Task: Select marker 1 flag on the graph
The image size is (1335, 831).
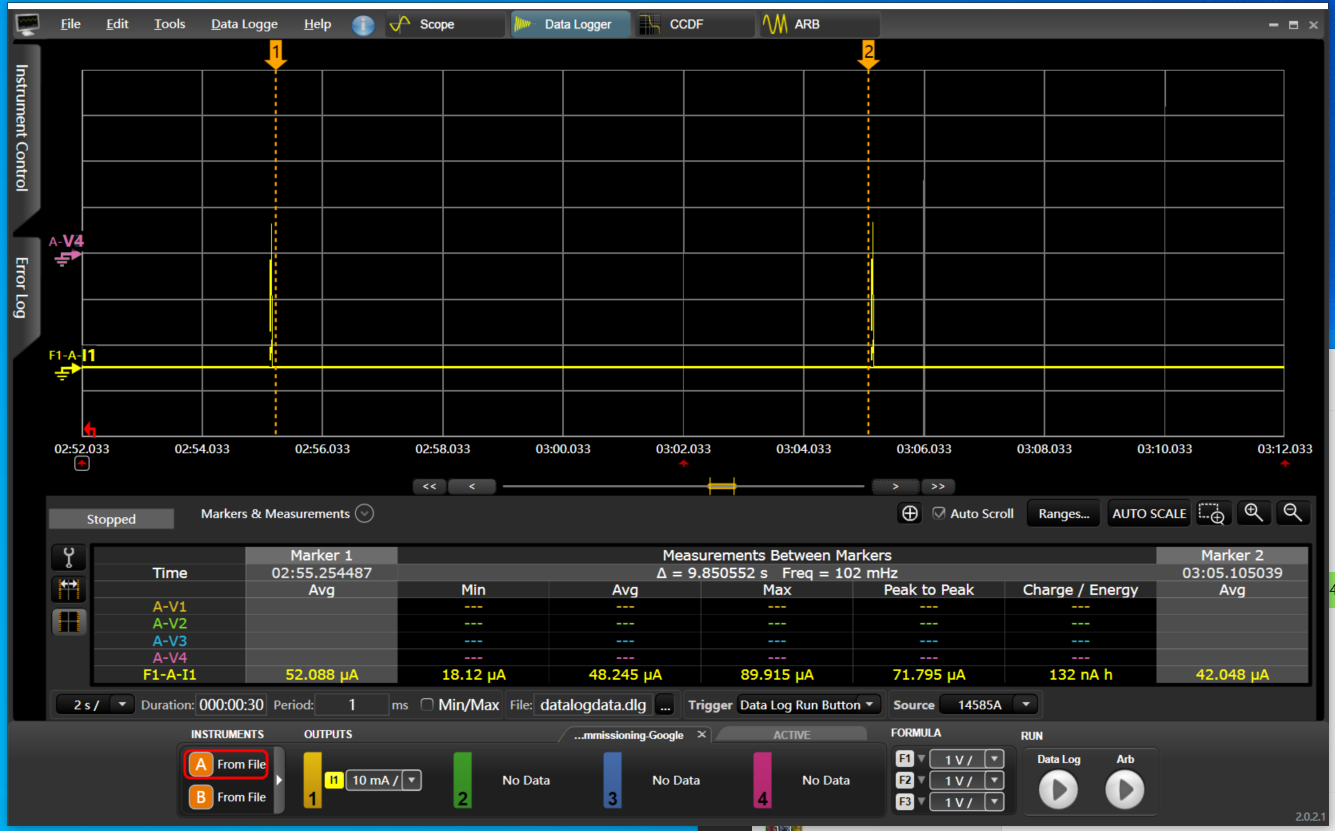Action: [276, 55]
